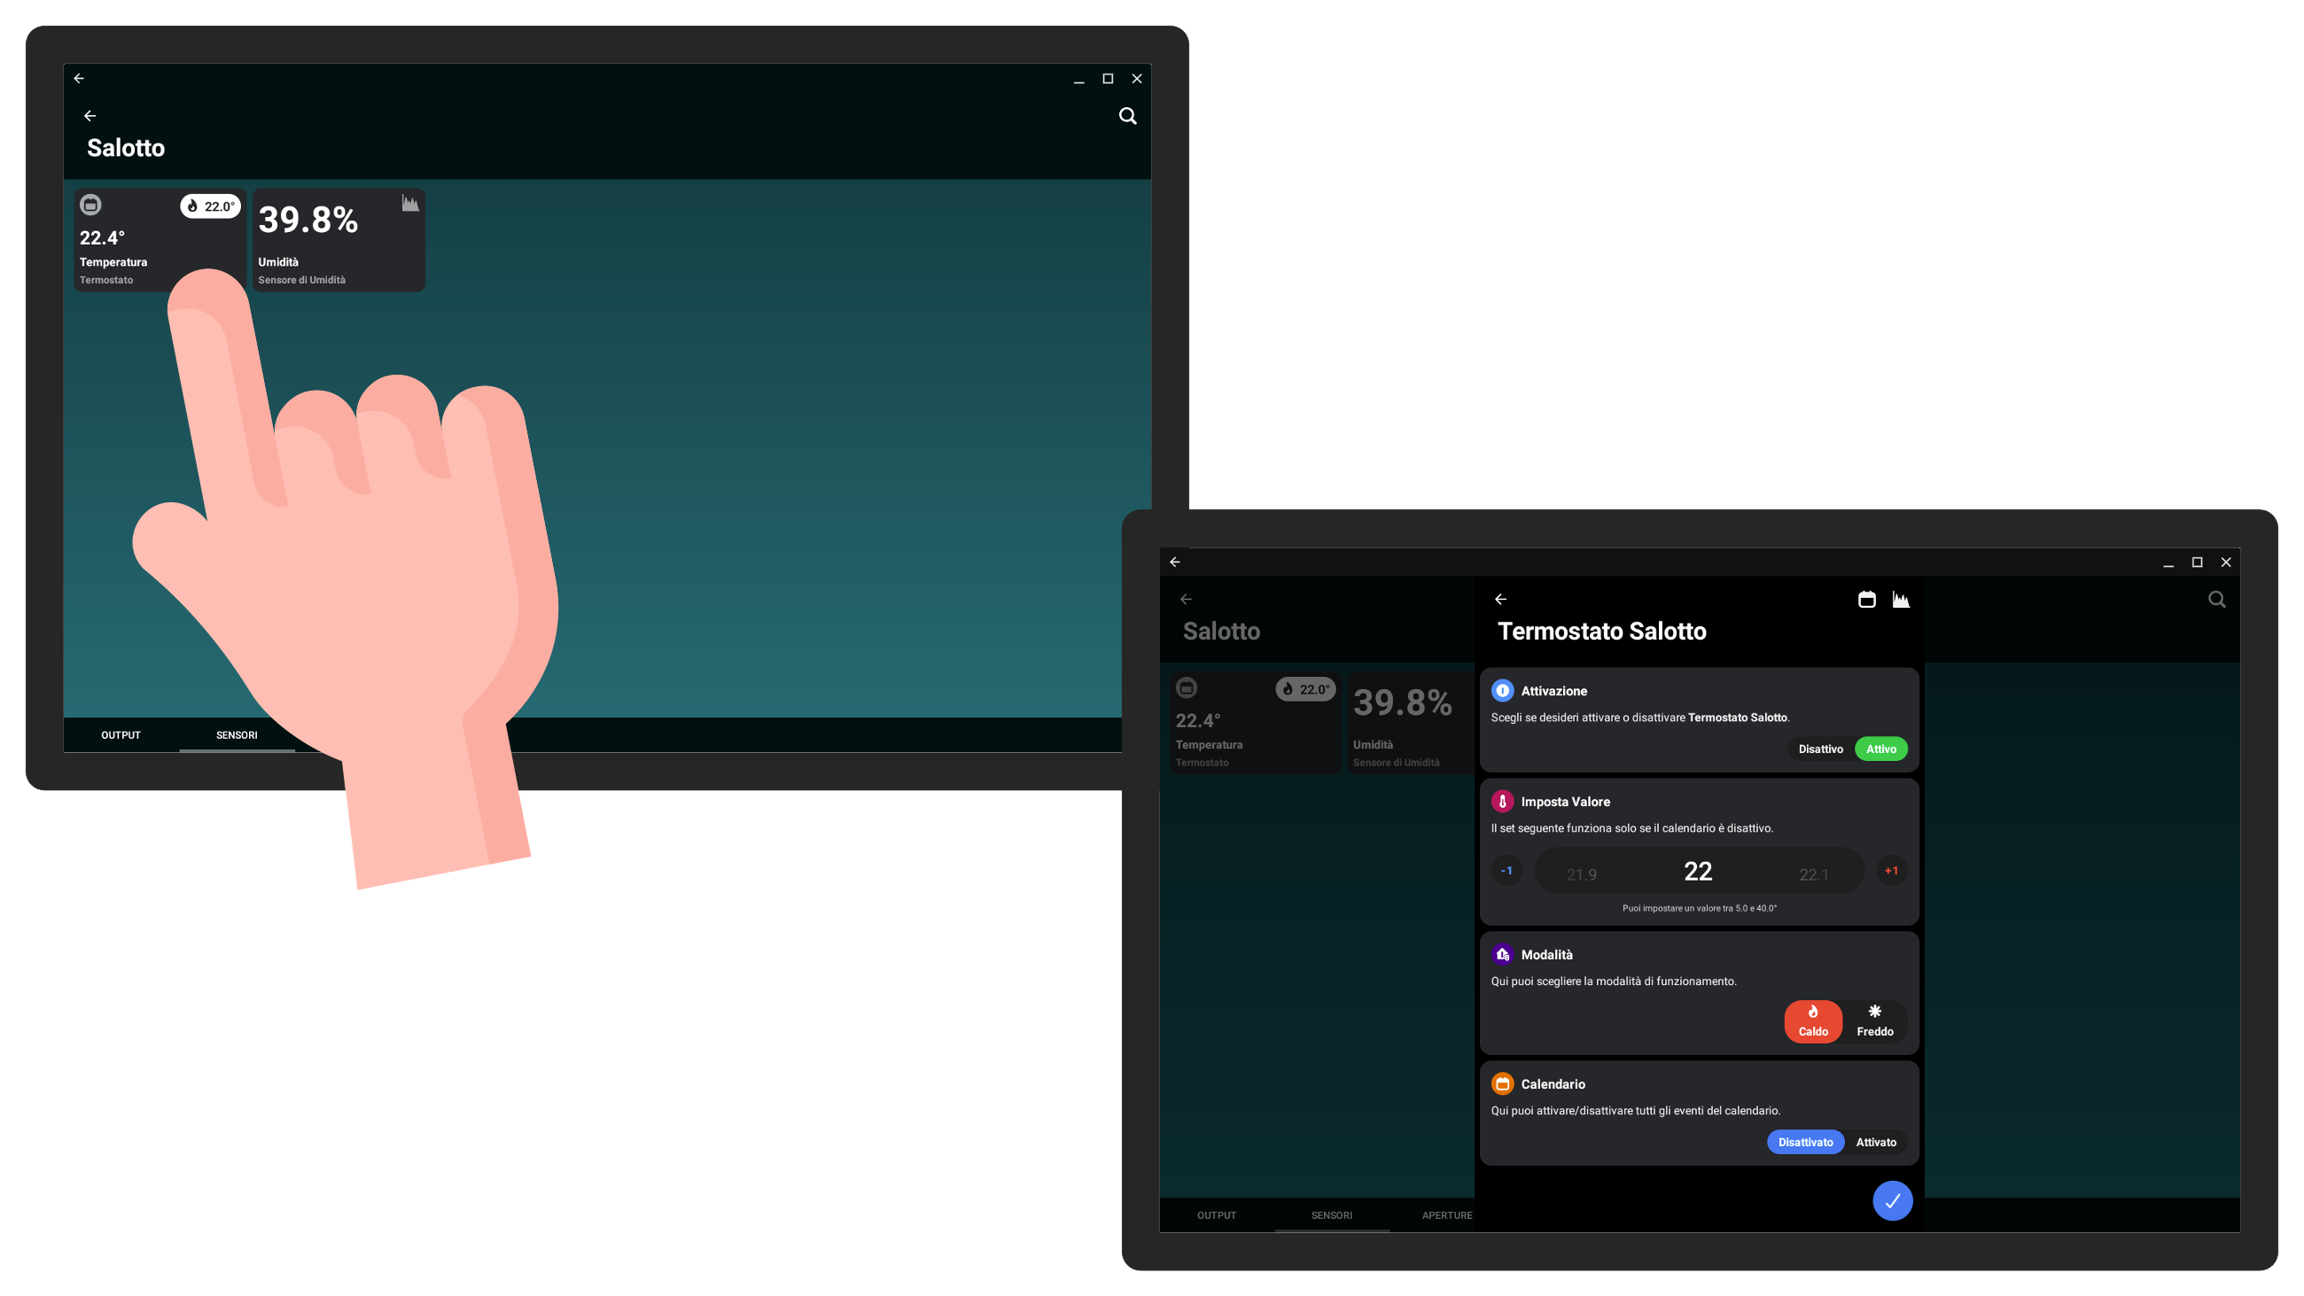Click the back arrow above Salotto title
Screen dimensions: 2304x1296
tap(90, 116)
